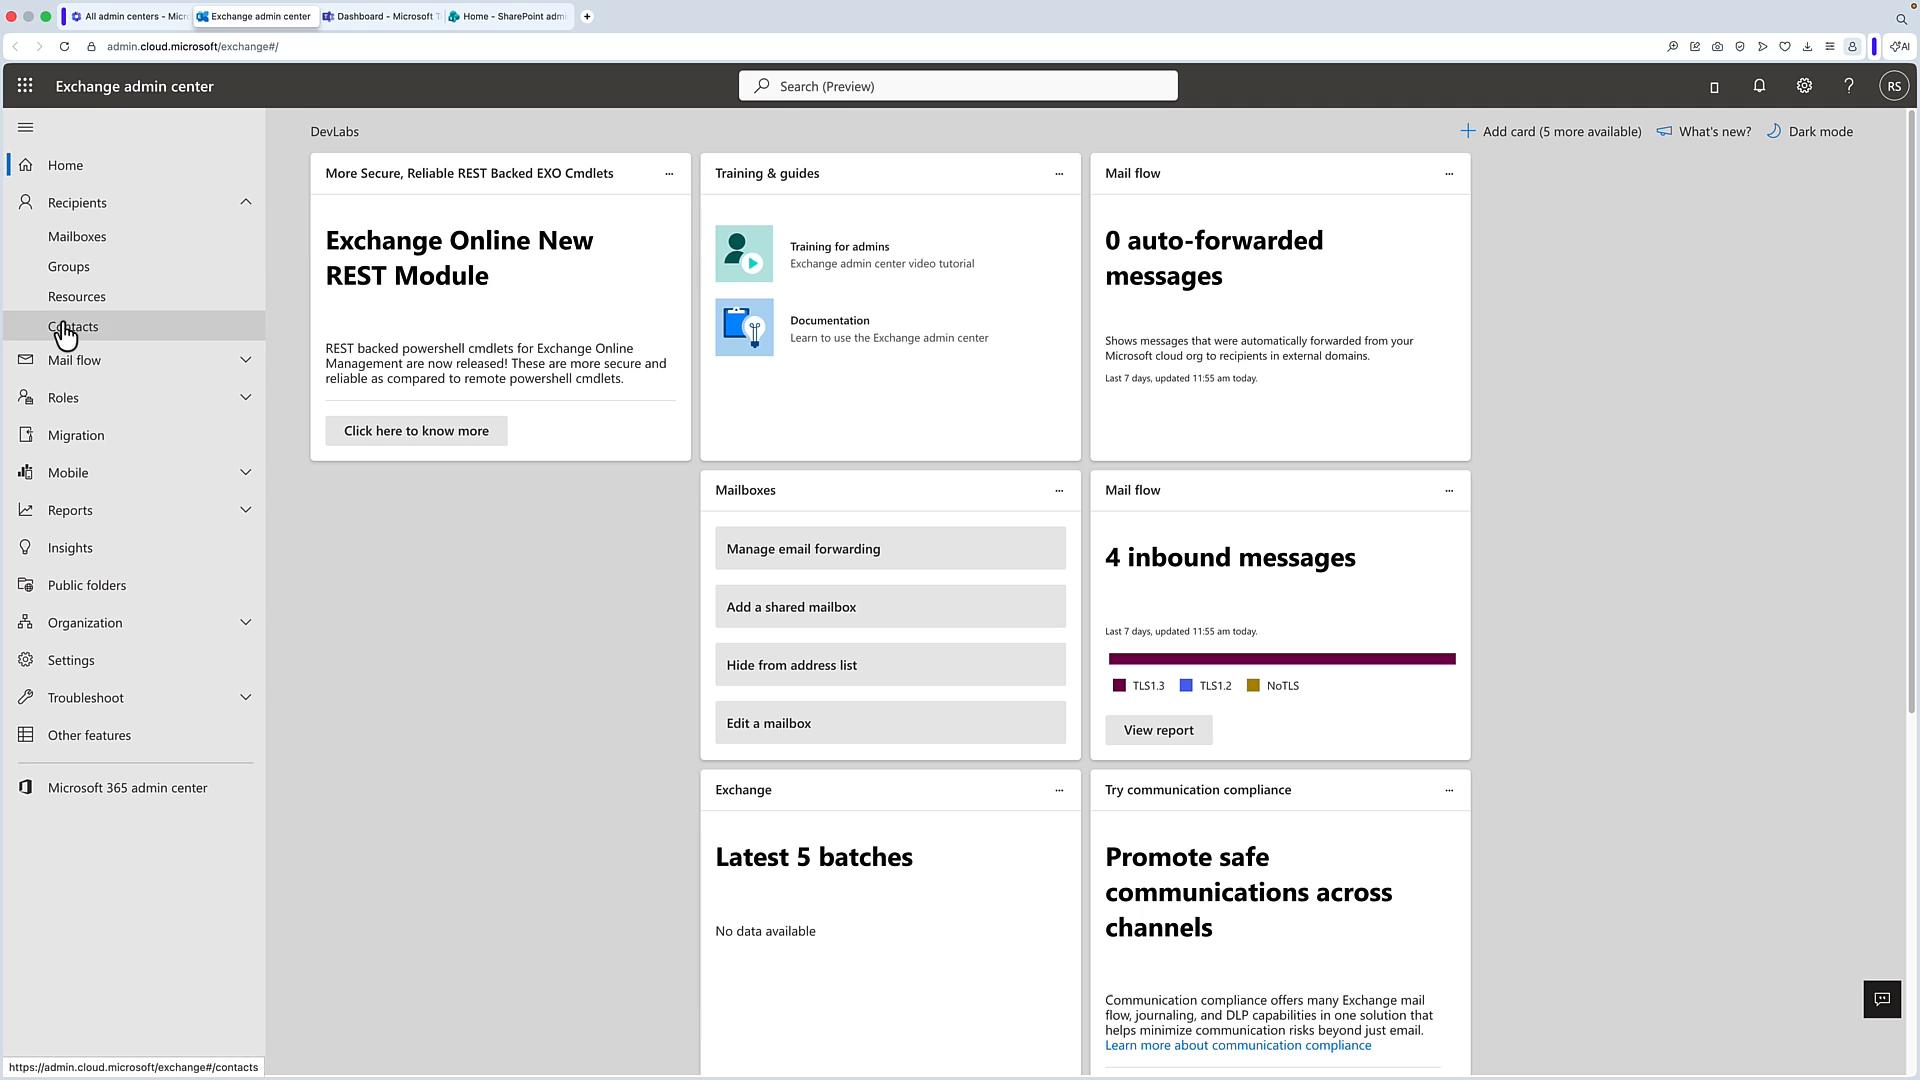The image size is (1920, 1080).
Task: Click the feedback chat icon
Action: tap(1882, 999)
